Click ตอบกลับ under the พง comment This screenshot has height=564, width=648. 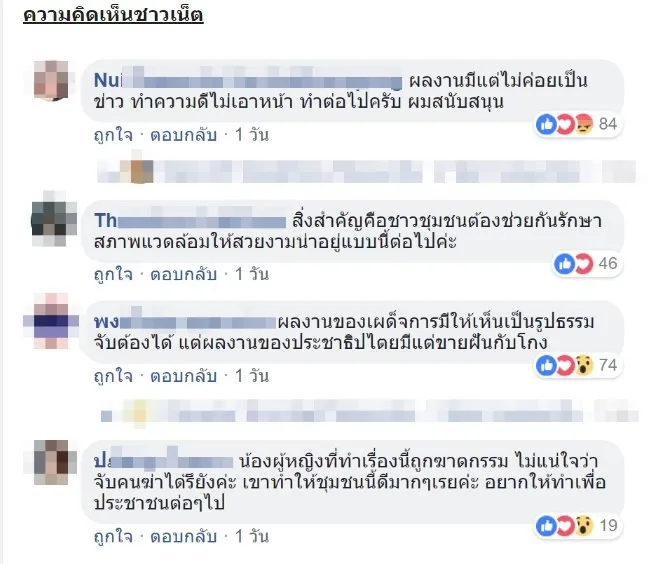(183, 376)
